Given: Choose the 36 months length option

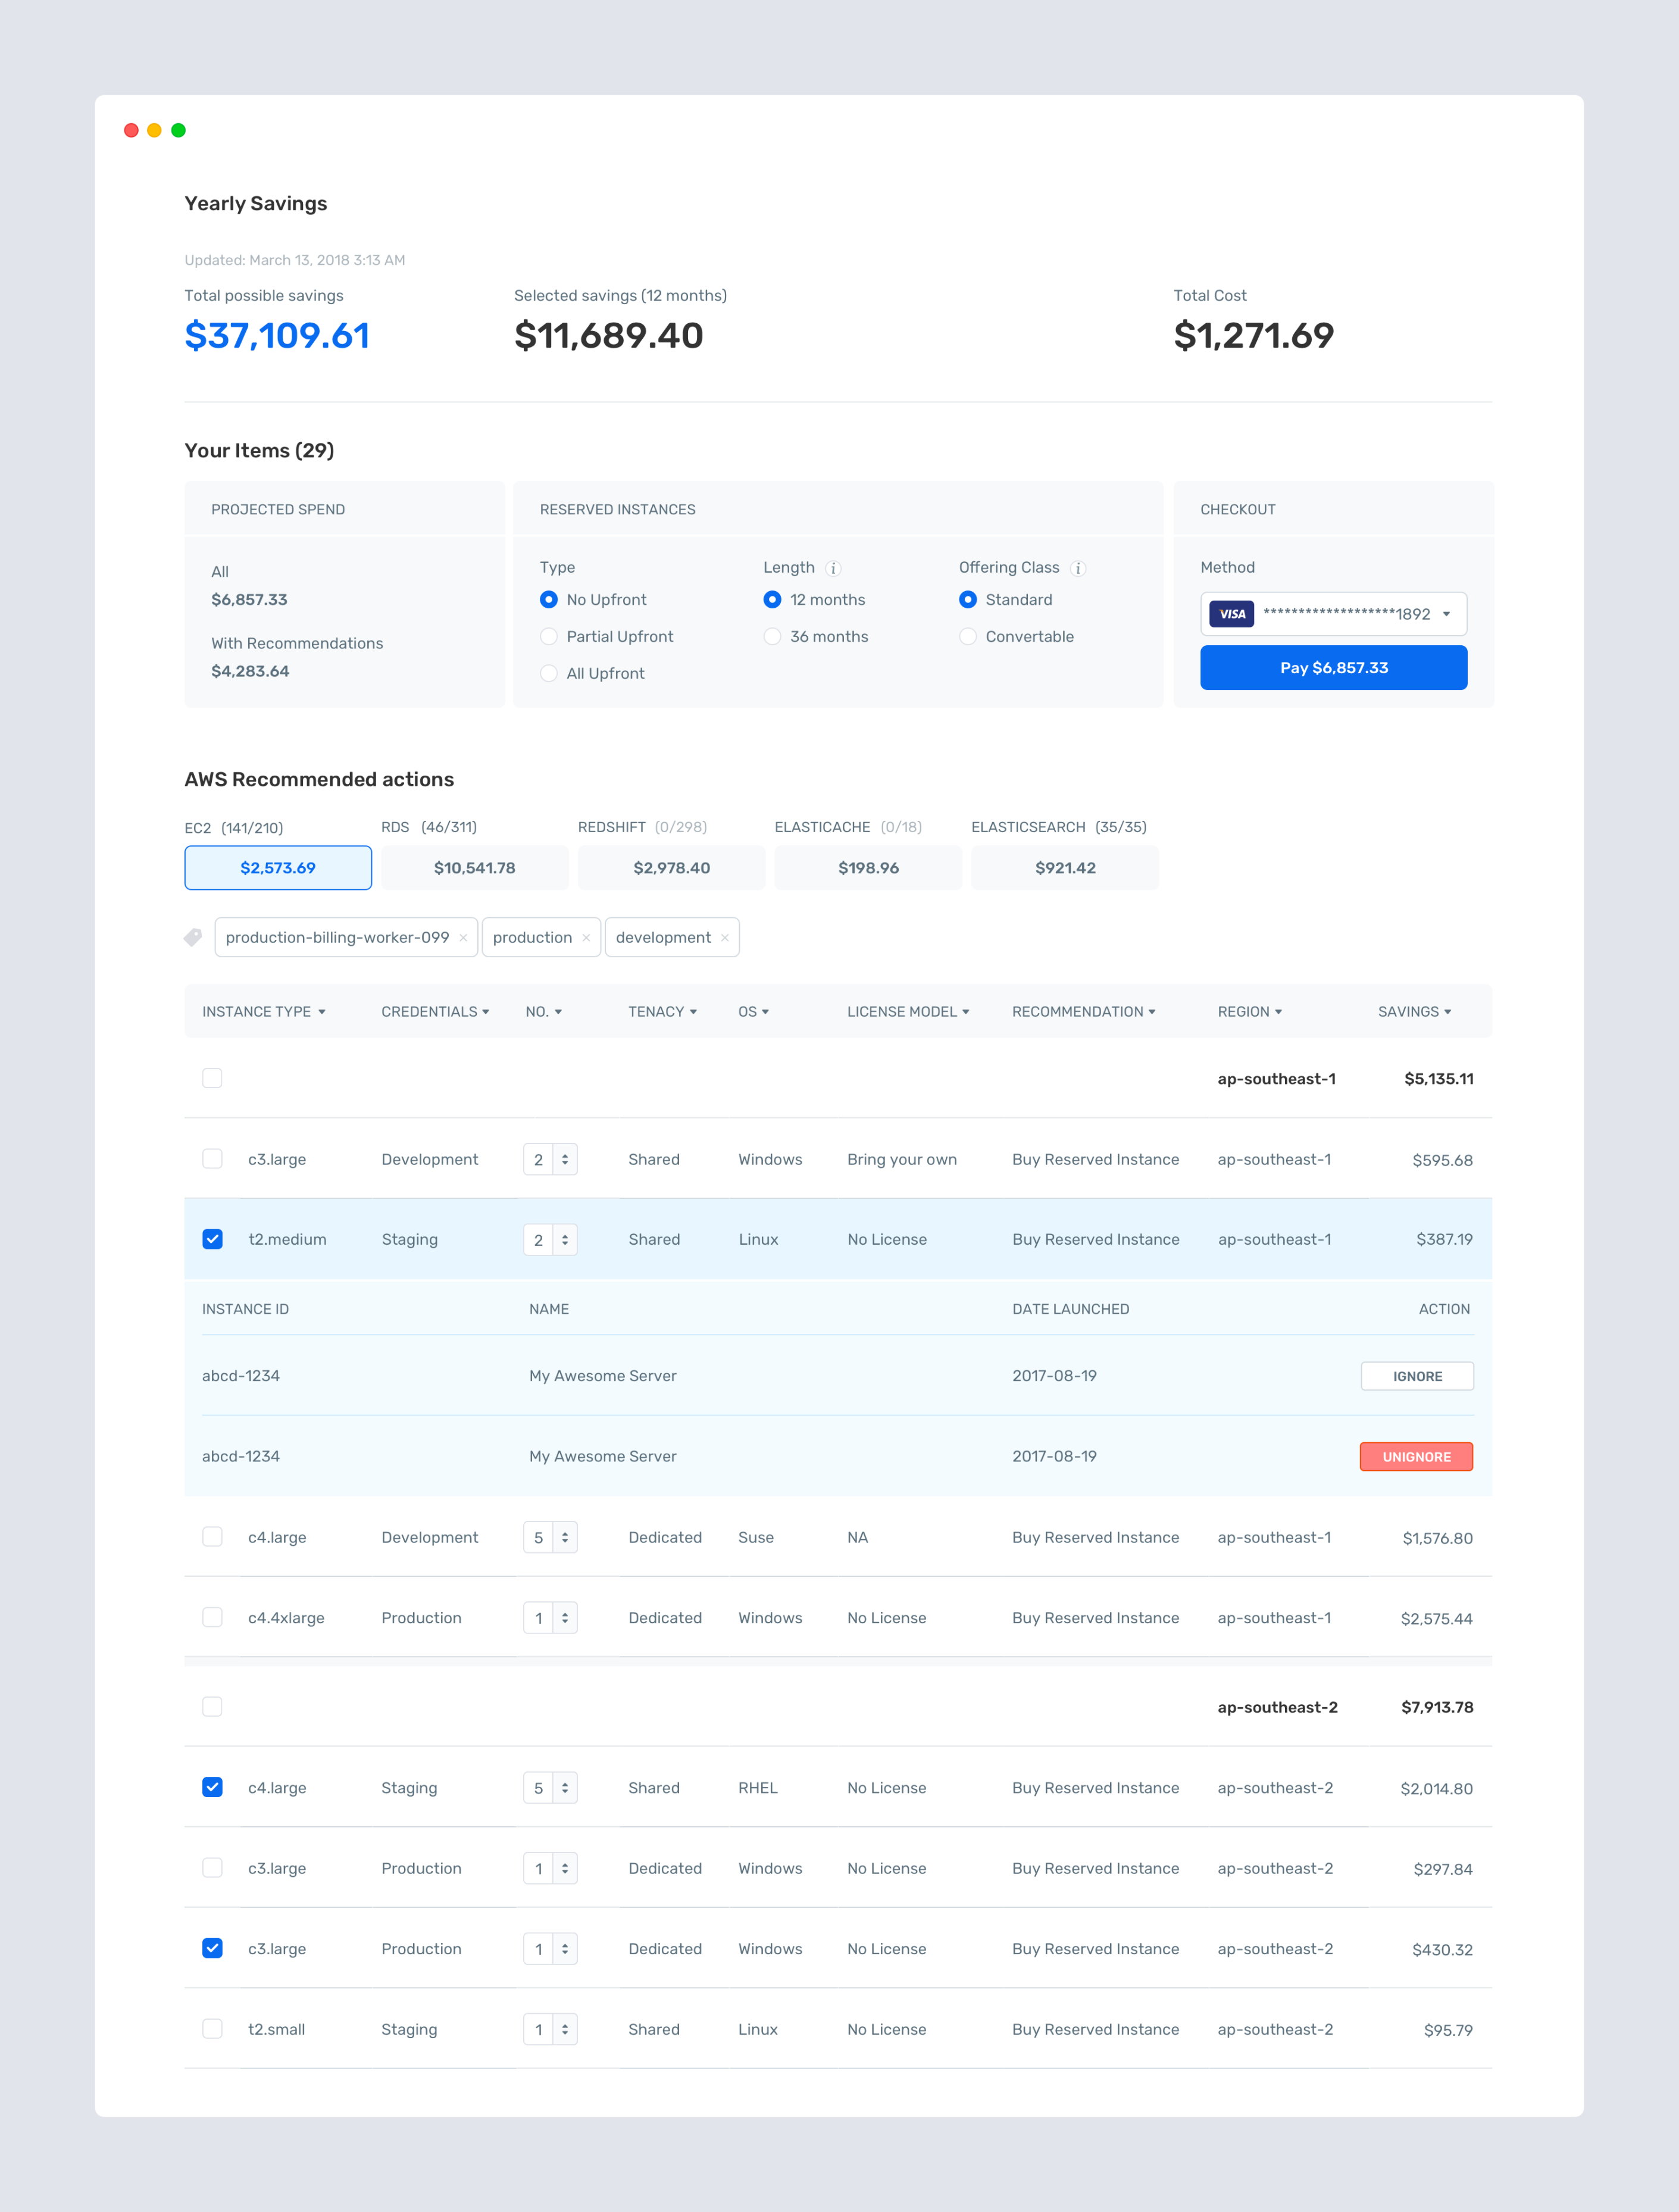Looking at the screenshot, I should point(772,636).
